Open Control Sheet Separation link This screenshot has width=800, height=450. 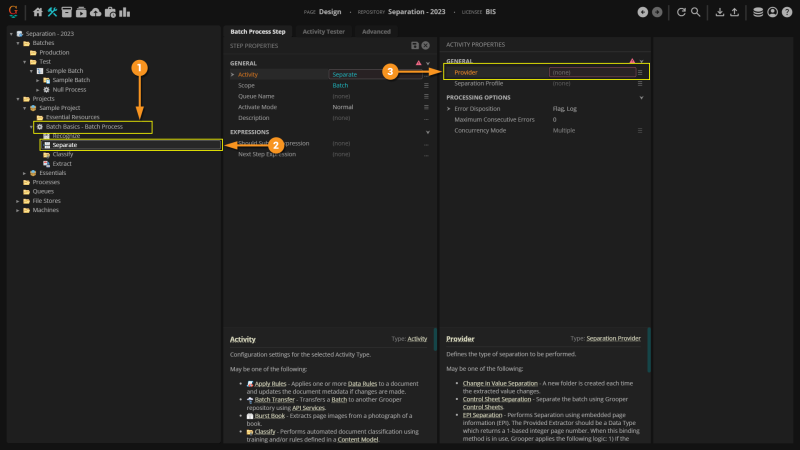[x=497, y=399]
